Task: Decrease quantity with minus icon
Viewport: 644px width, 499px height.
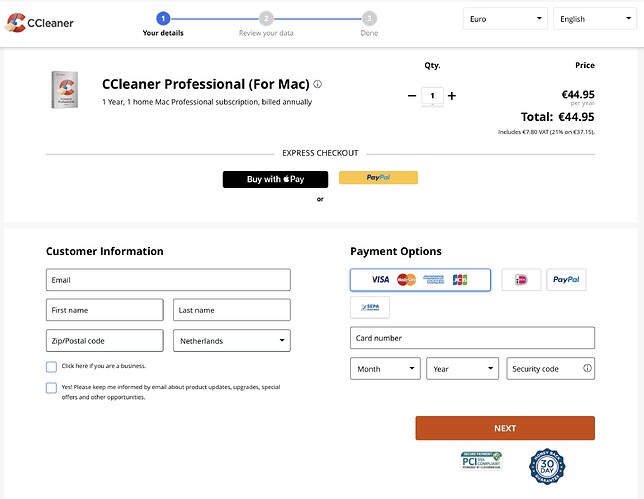Action: coord(412,96)
